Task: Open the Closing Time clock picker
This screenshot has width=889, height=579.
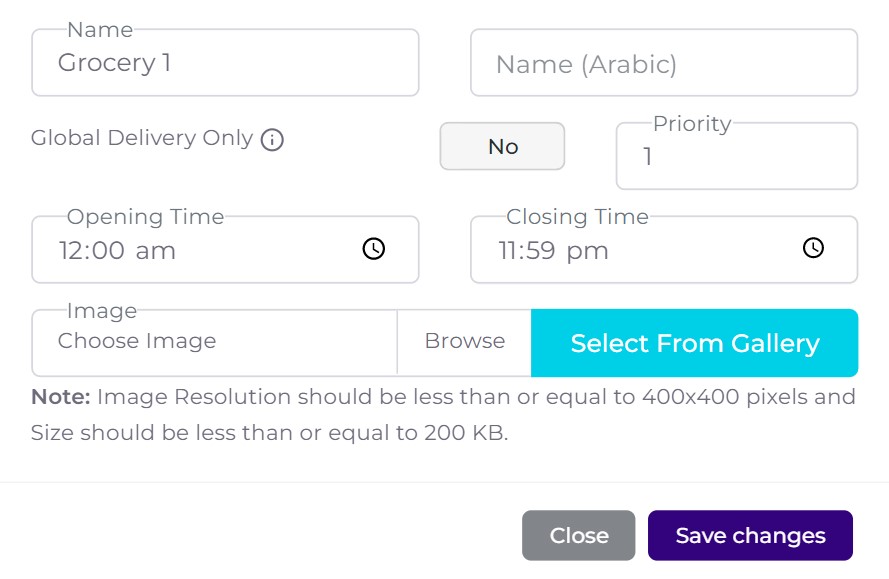Action: [813, 248]
